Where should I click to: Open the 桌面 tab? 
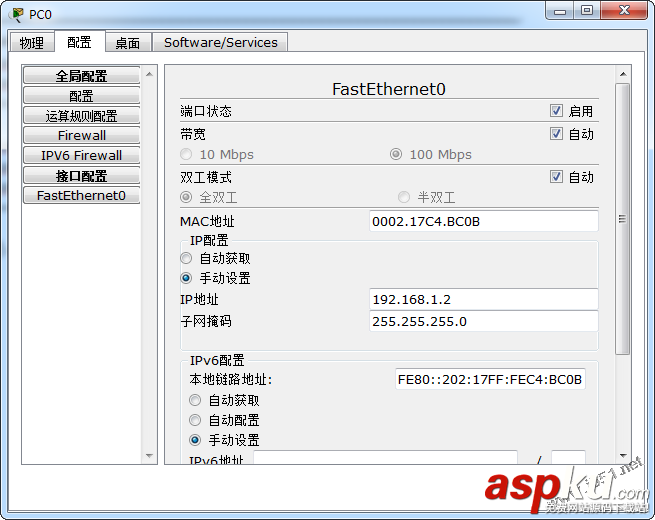127,42
